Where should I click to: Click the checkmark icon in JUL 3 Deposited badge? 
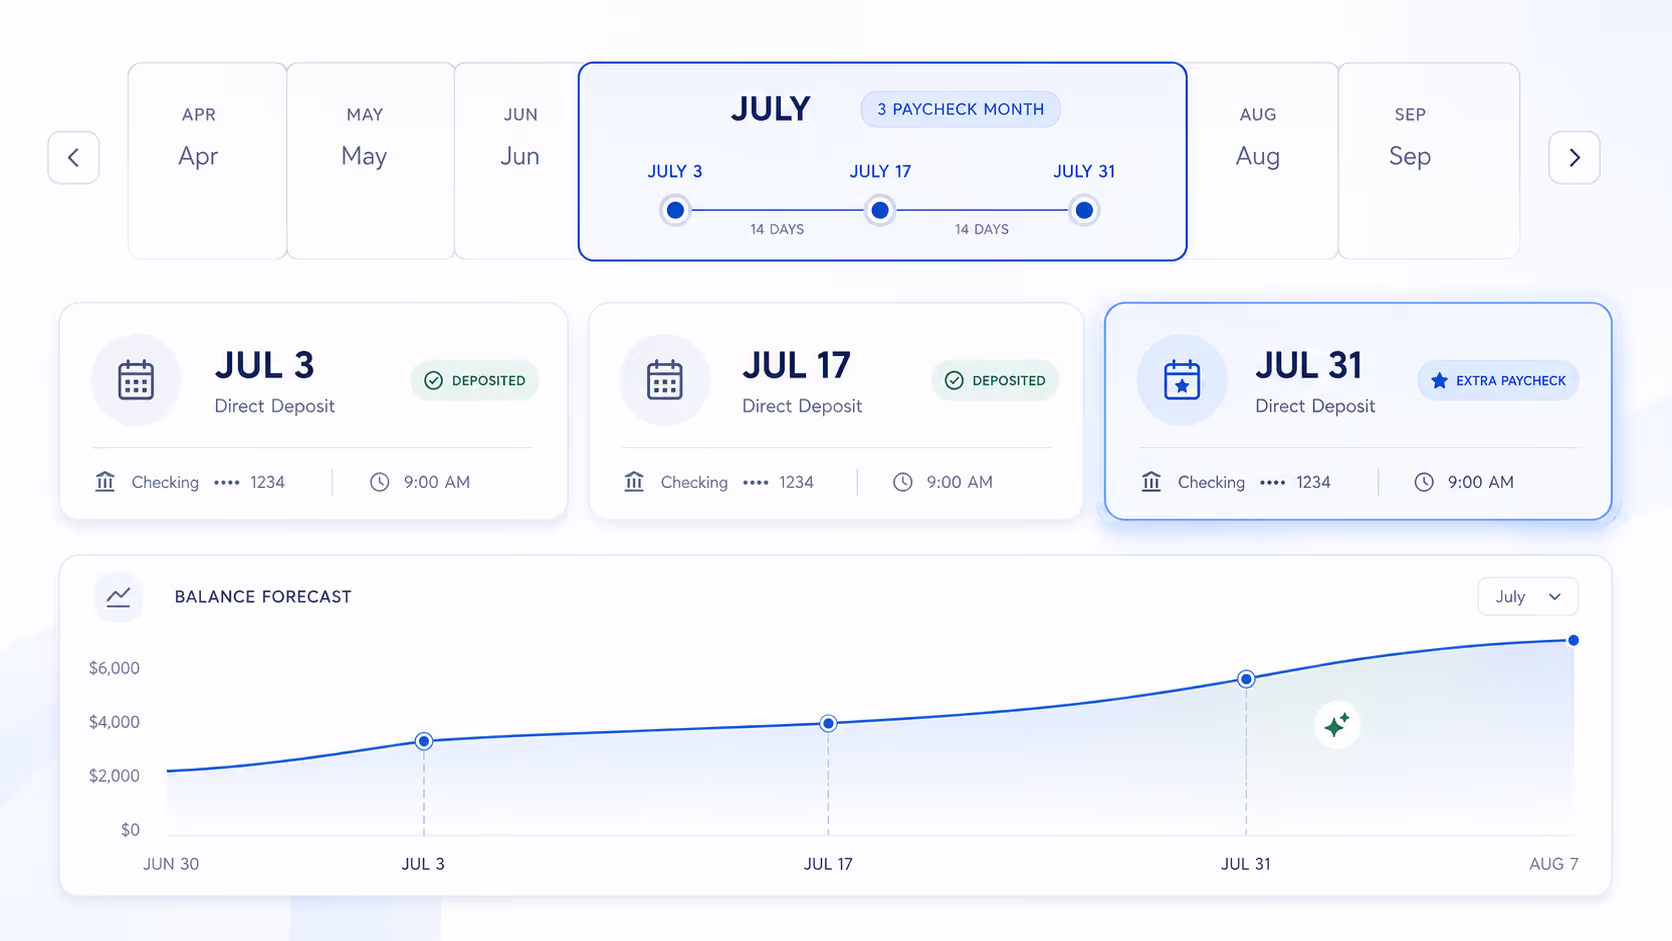(x=433, y=380)
